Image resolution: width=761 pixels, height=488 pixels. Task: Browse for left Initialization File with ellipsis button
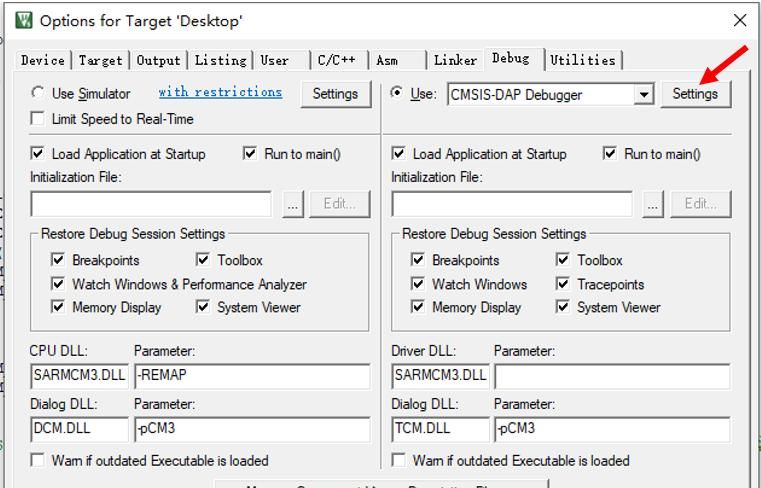point(293,204)
